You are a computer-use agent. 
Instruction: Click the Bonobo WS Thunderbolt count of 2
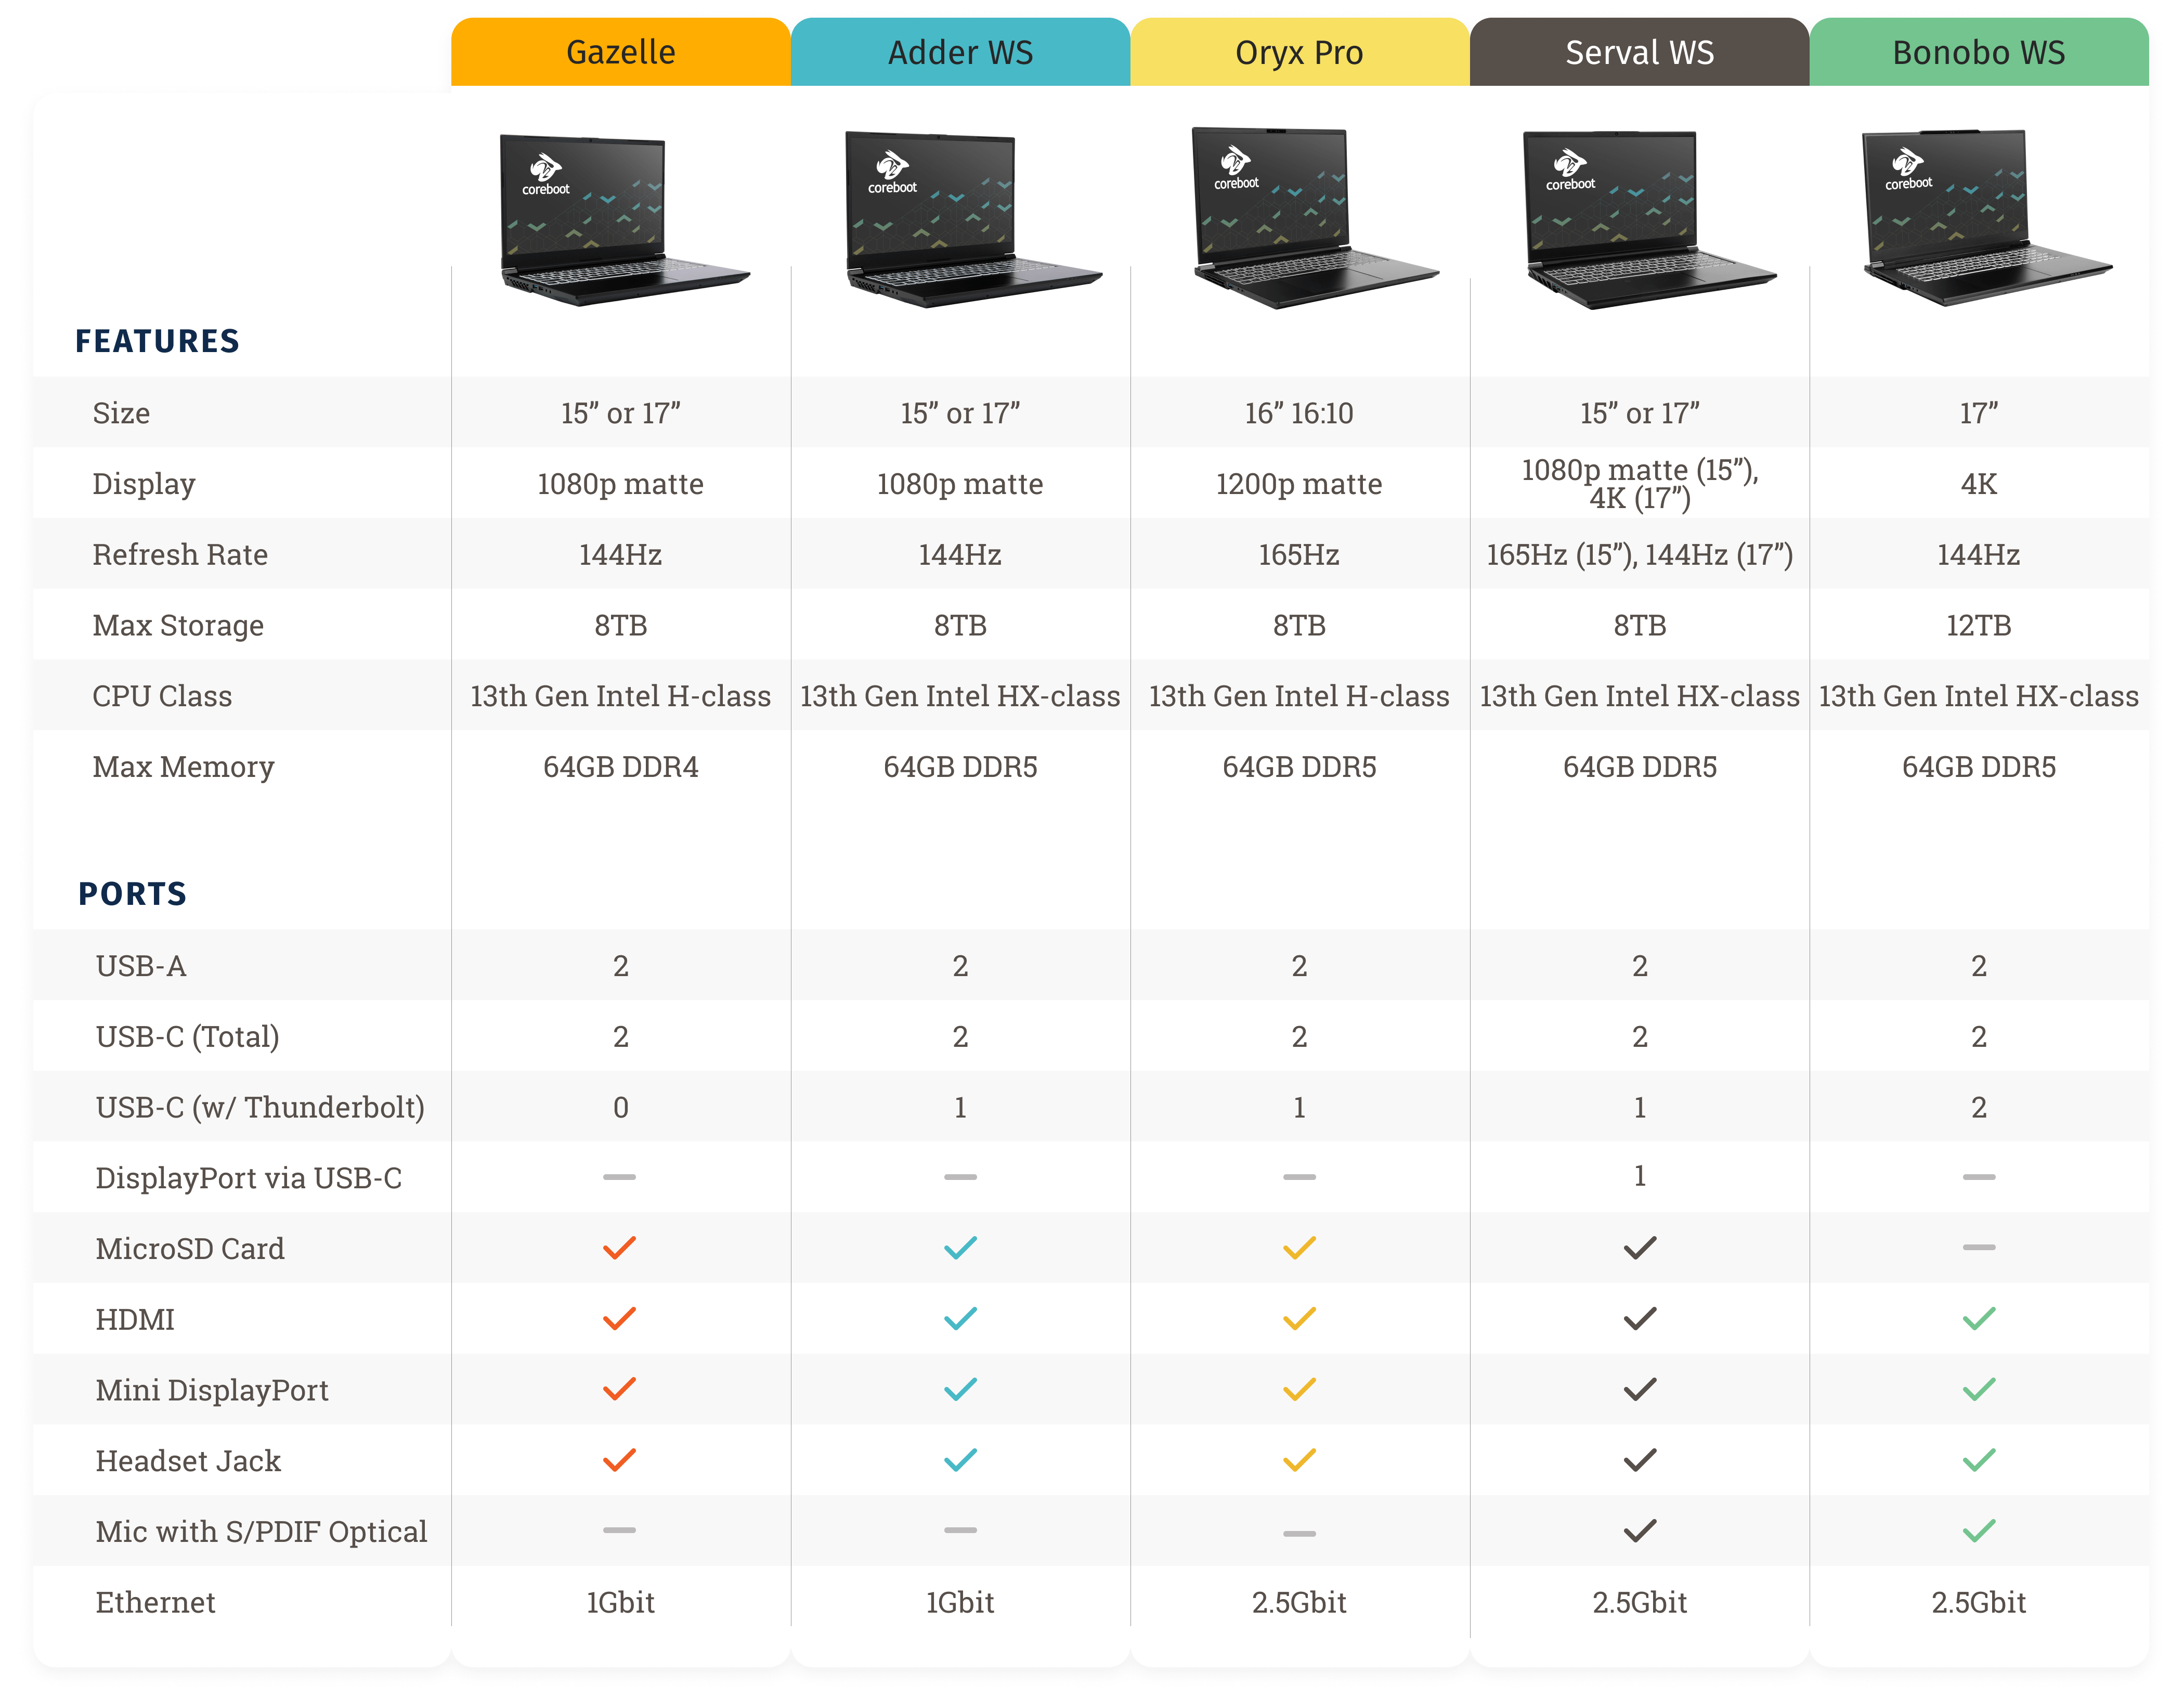pos(1978,1107)
